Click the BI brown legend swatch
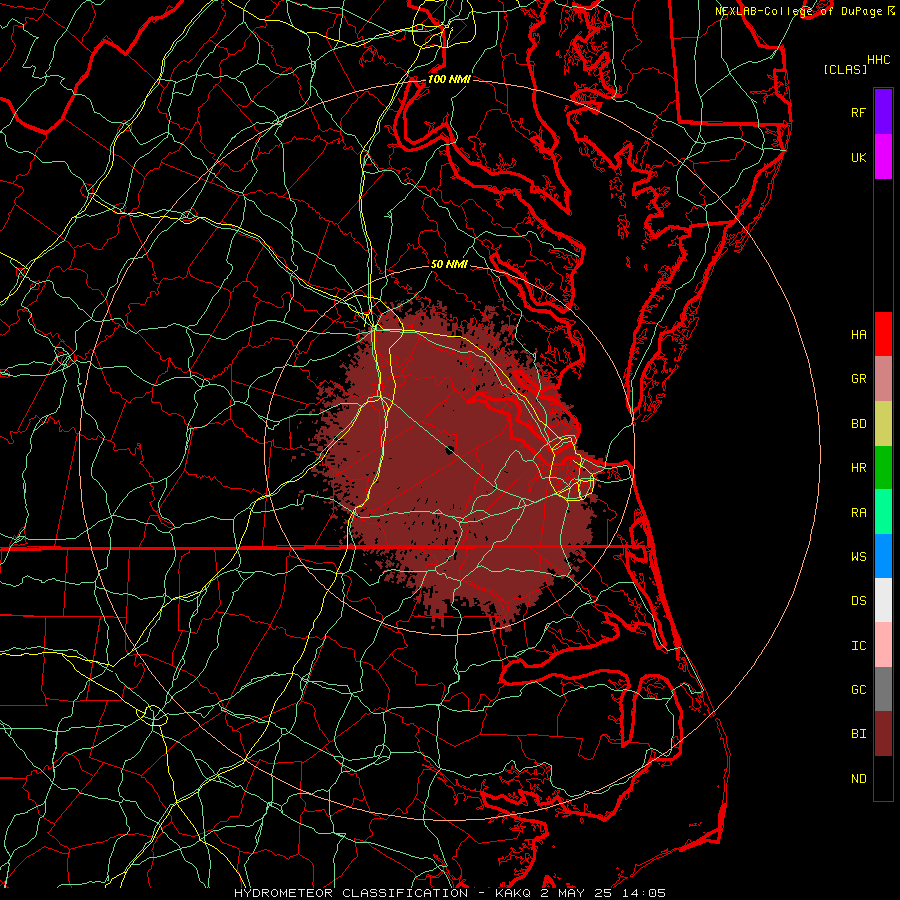Screen dimensions: 900x900 (883, 734)
